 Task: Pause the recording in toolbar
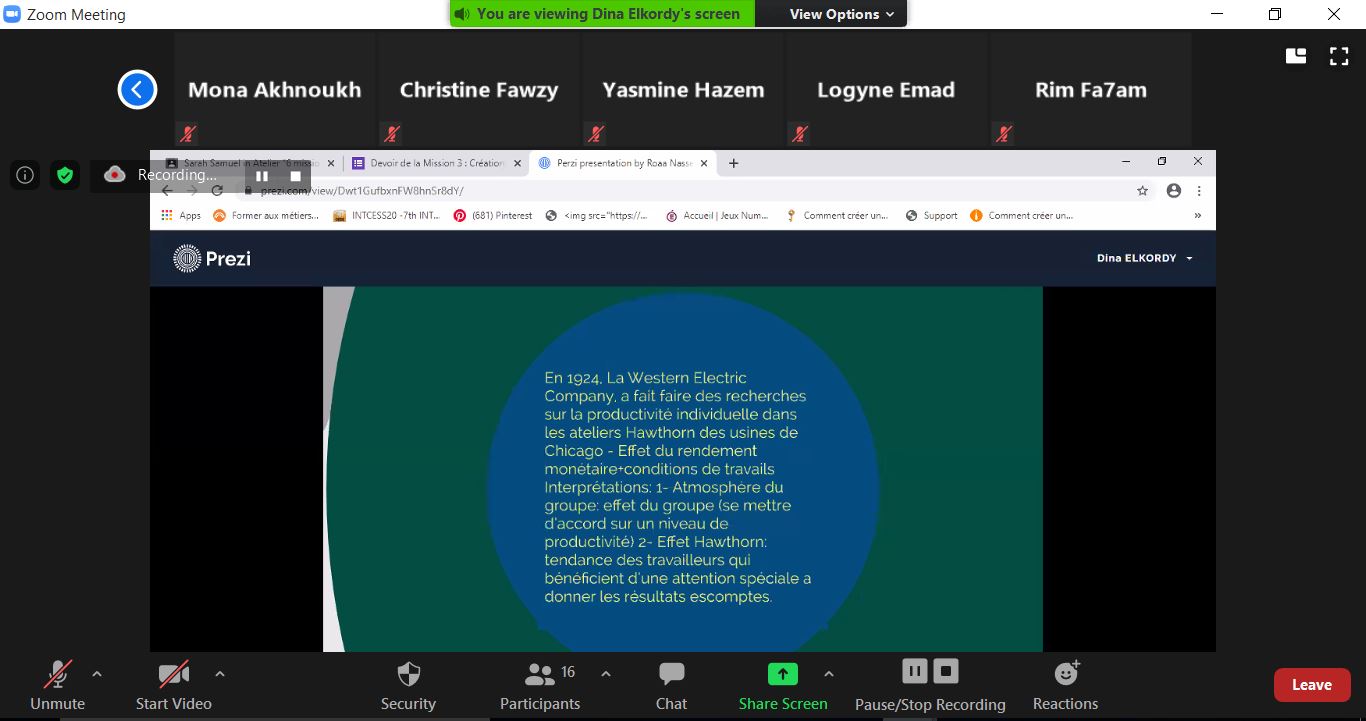tap(914, 671)
